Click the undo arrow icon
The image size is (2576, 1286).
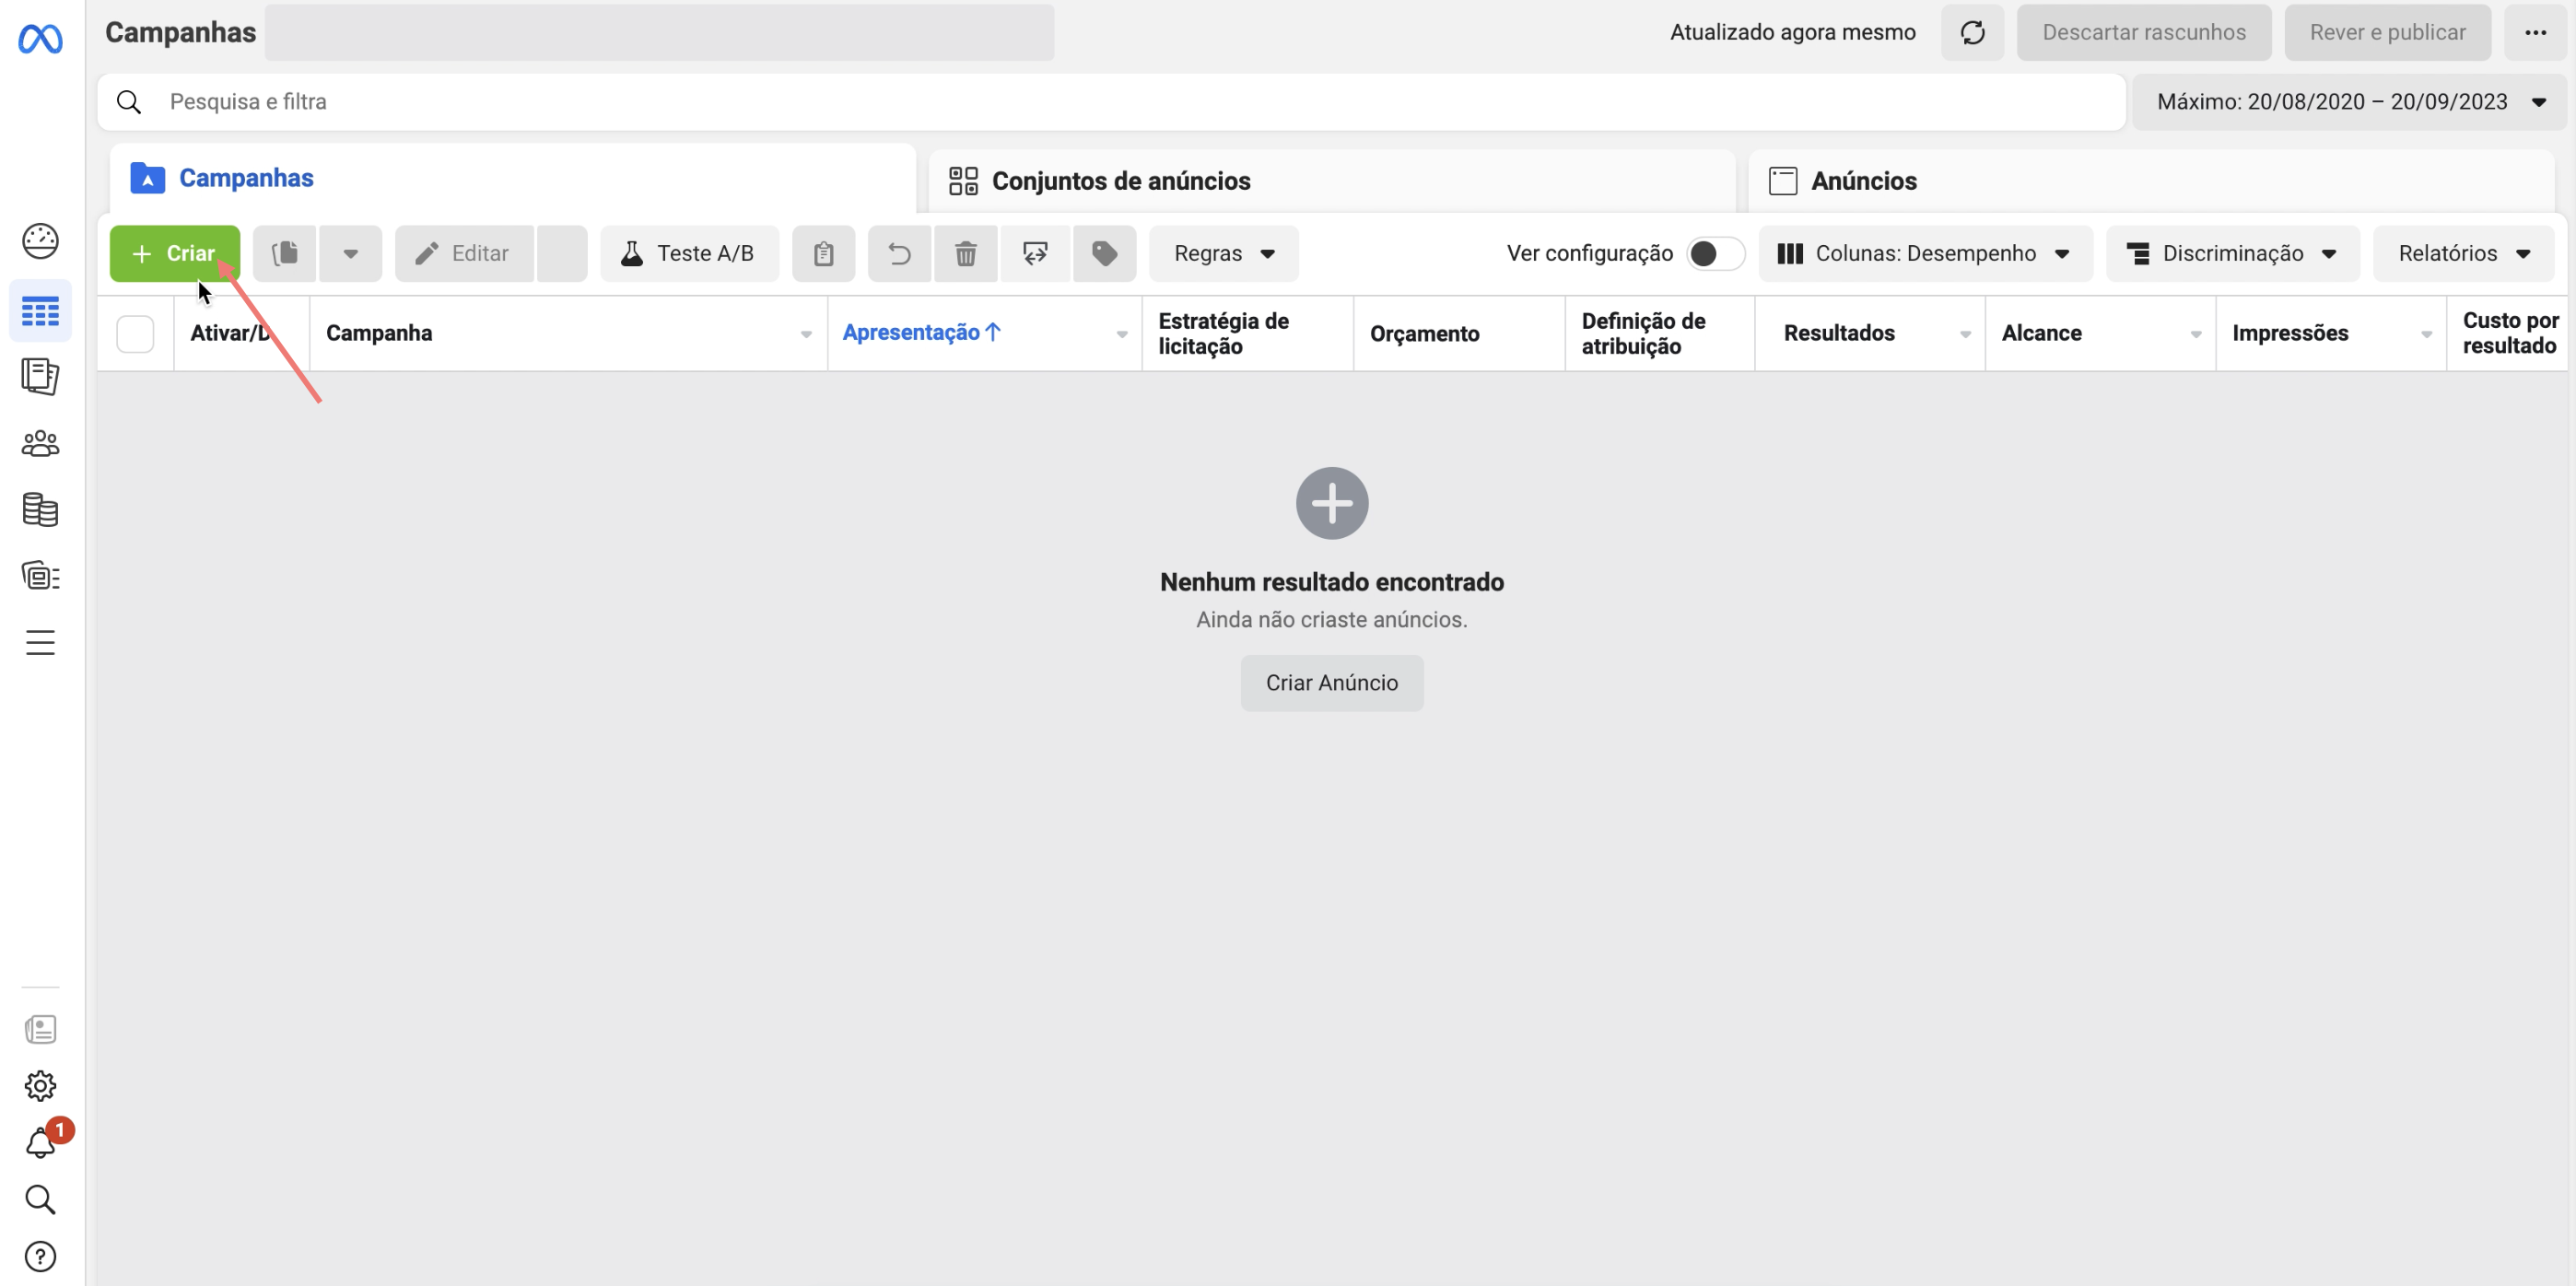coord(899,254)
